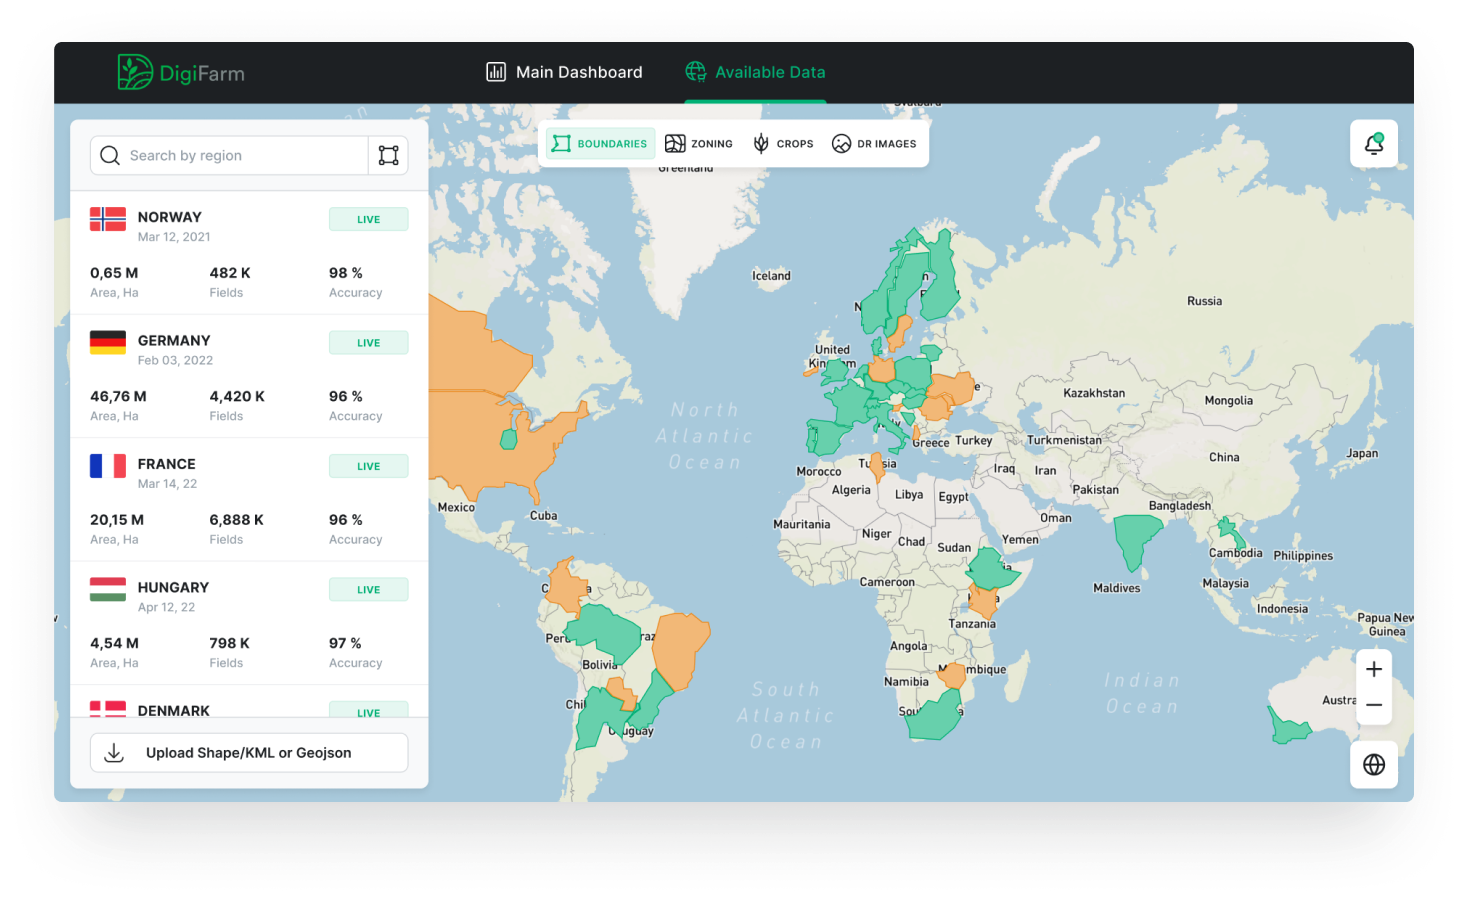Click Upload Shape/KML or Geojson
The width and height of the screenshot is (1464, 900).
[x=248, y=752]
